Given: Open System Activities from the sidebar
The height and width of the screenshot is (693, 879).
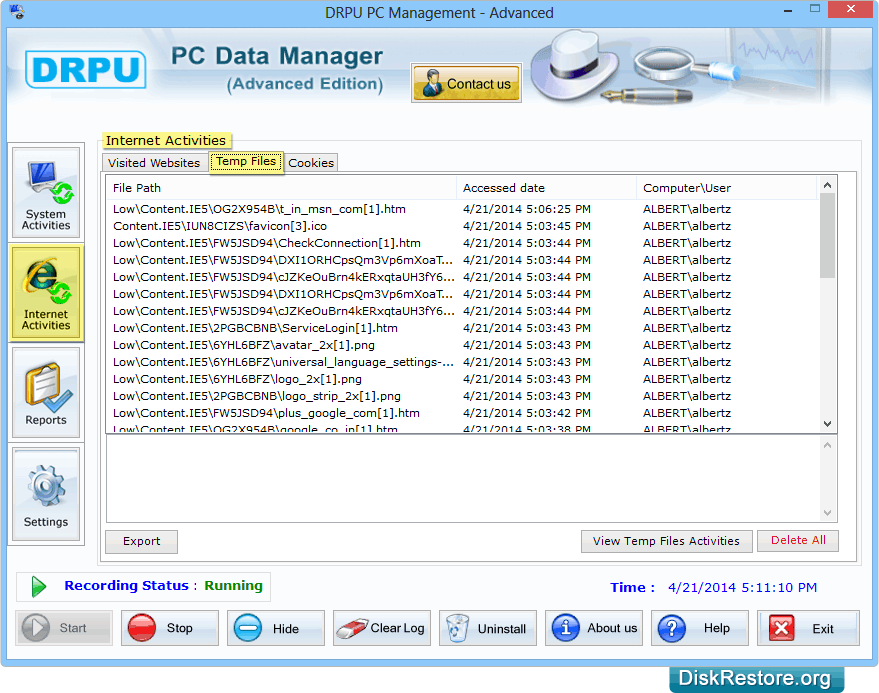Looking at the screenshot, I should coord(46,193).
